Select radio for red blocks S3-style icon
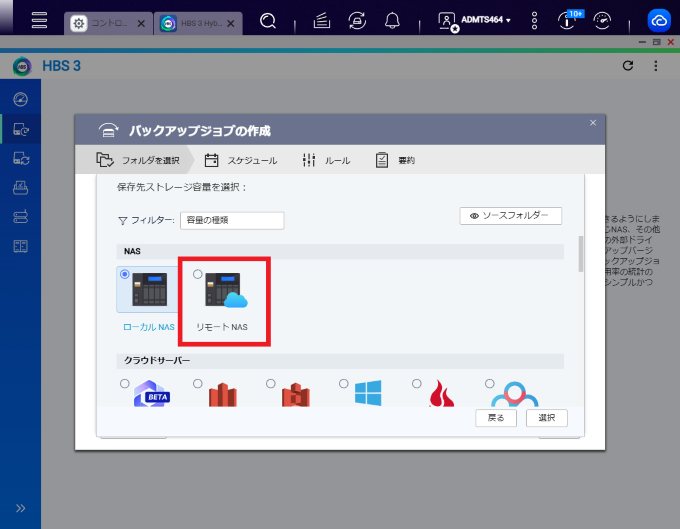The image size is (680, 529). 271,383
